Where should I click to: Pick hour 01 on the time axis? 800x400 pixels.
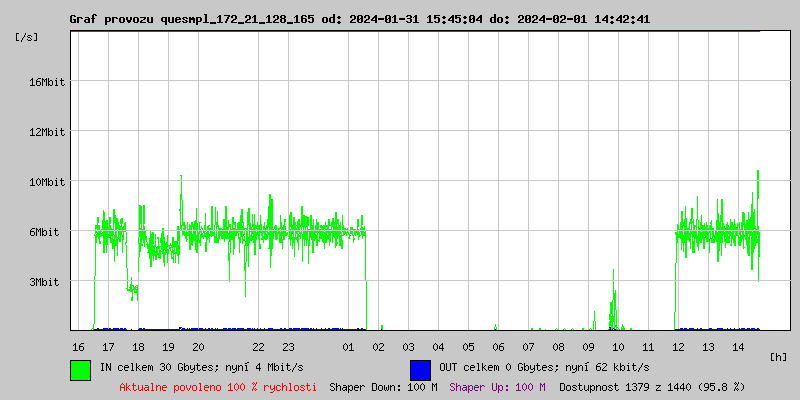pos(348,347)
